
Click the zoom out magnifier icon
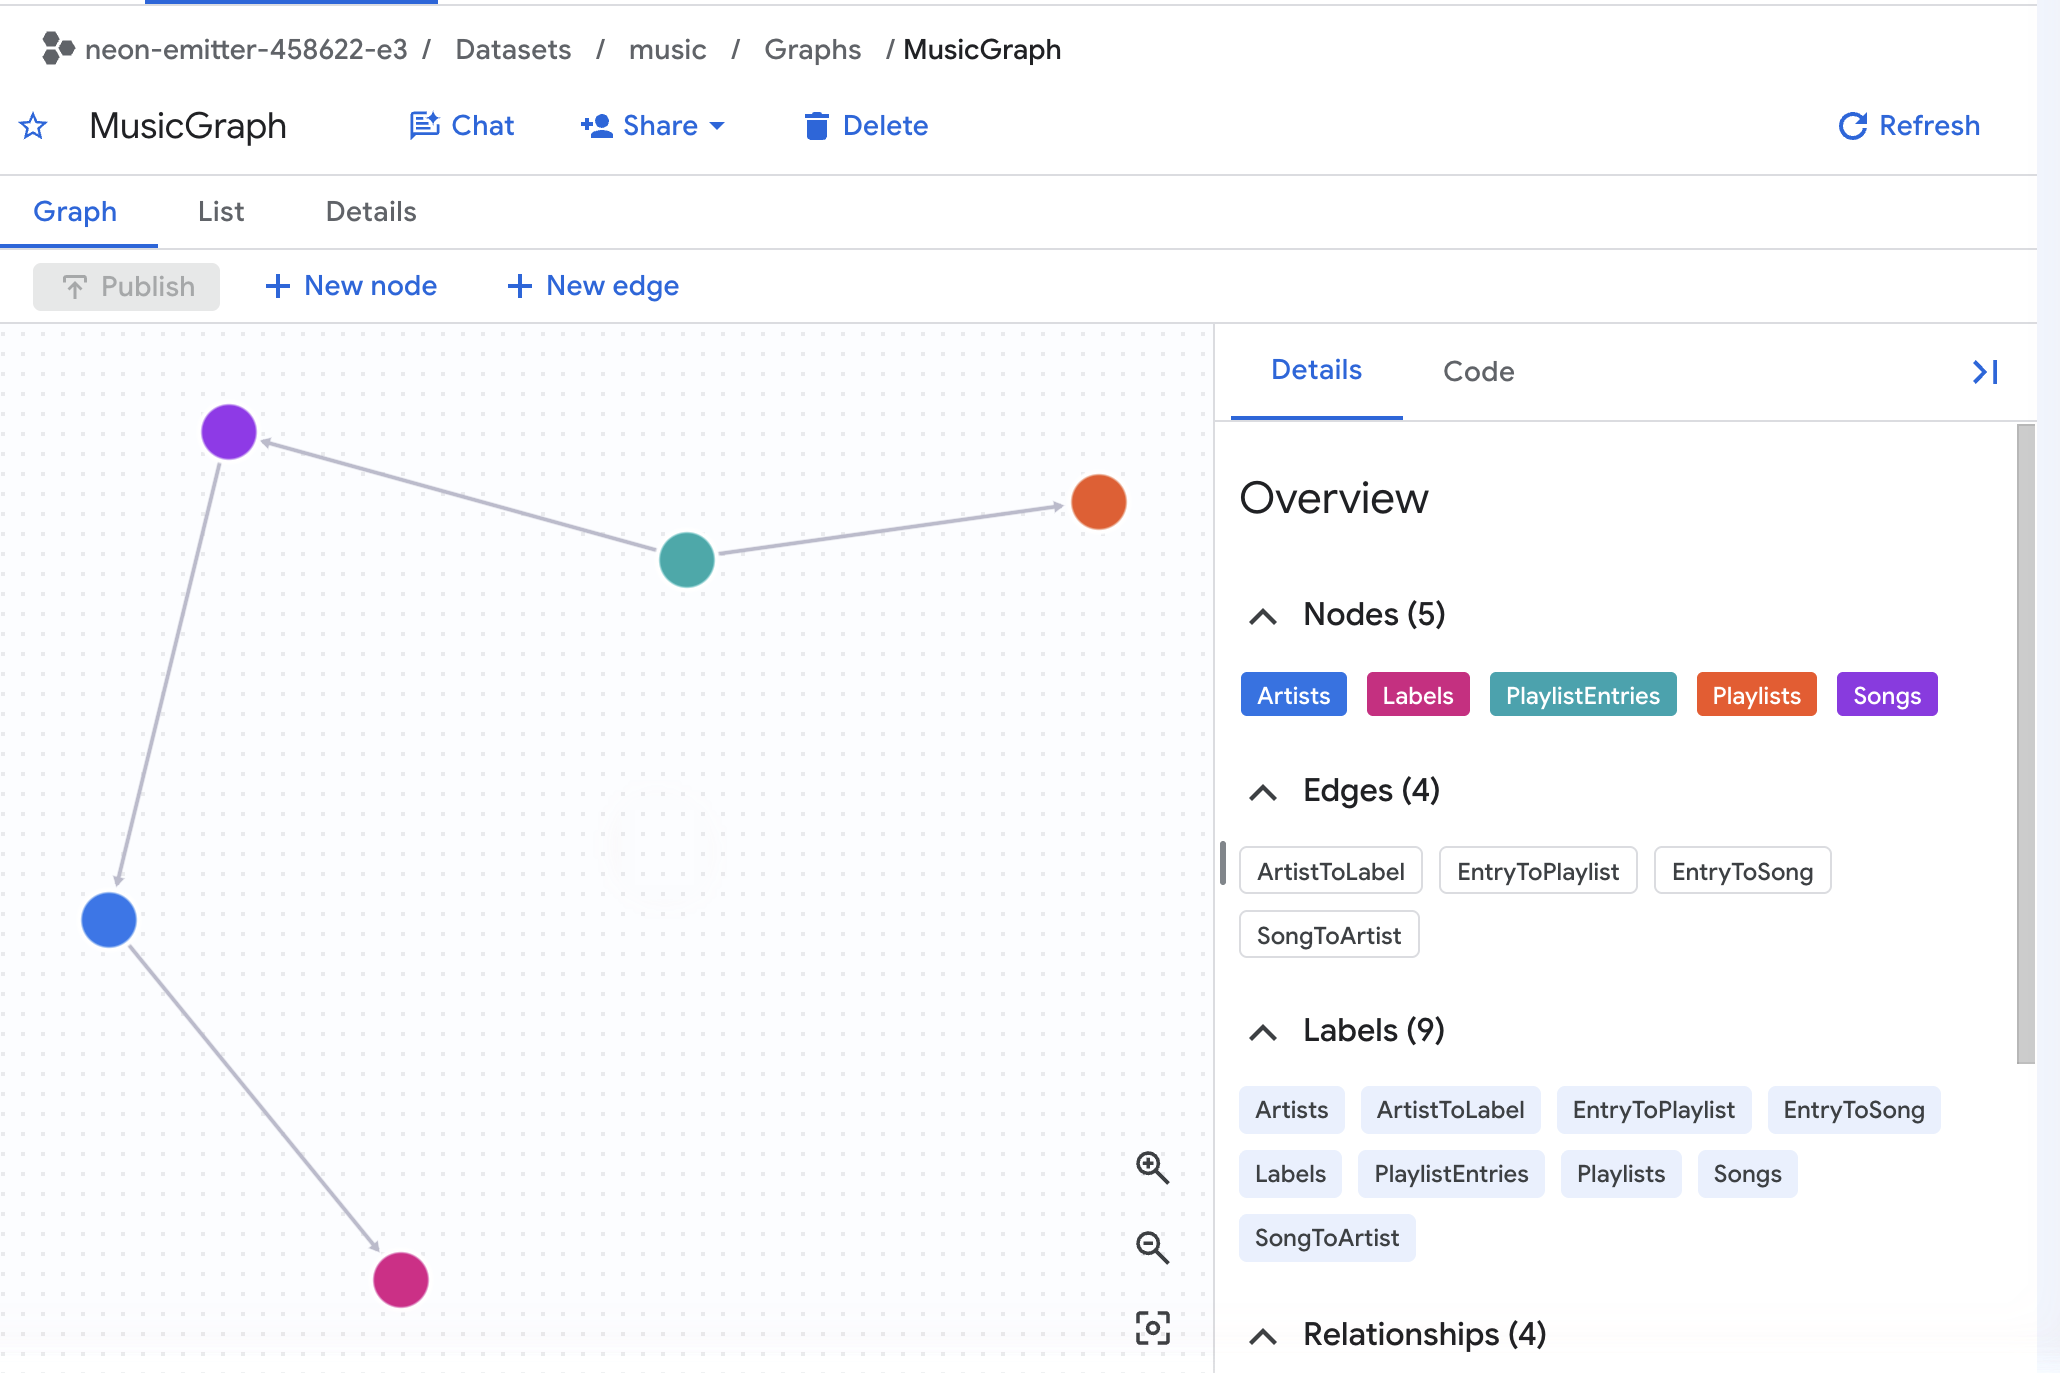click(1152, 1247)
